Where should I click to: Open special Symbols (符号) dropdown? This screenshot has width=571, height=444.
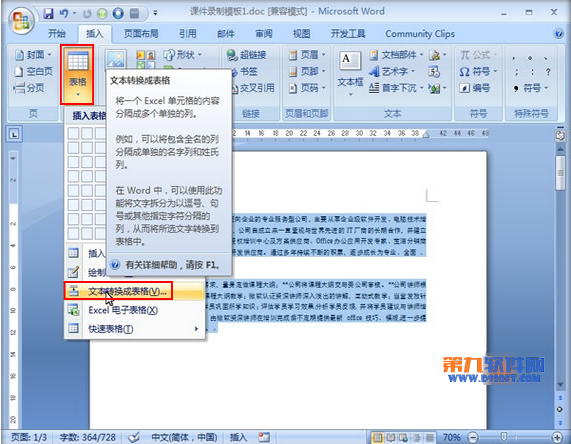click(531, 88)
